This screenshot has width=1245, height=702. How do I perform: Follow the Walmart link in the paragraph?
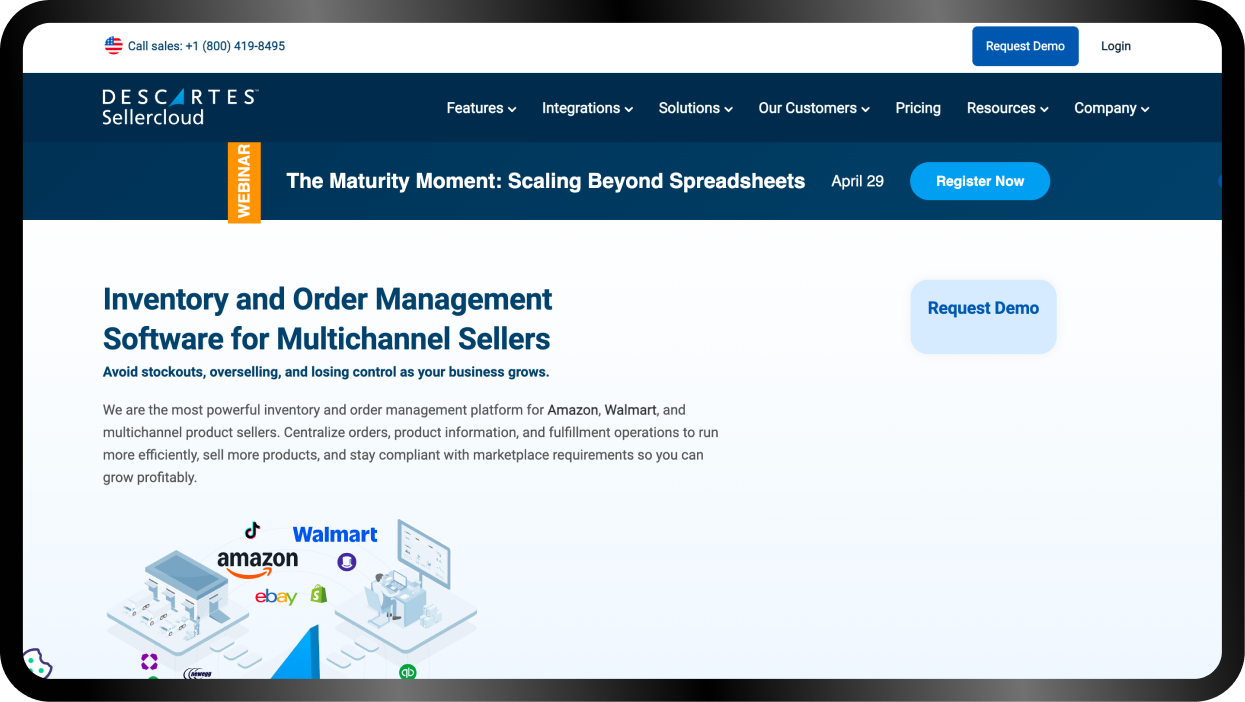[x=630, y=410]
